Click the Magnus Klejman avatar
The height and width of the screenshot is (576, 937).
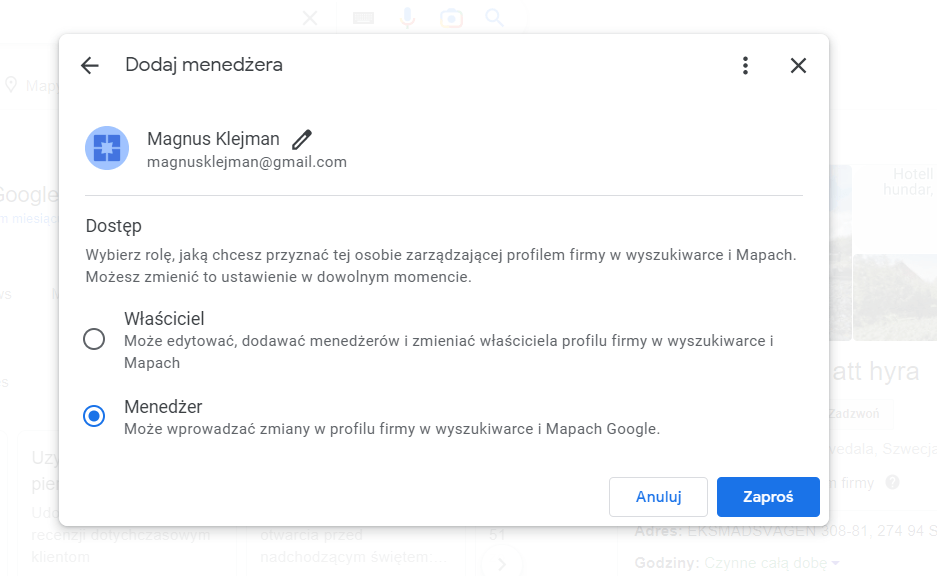tap(107, 148)
